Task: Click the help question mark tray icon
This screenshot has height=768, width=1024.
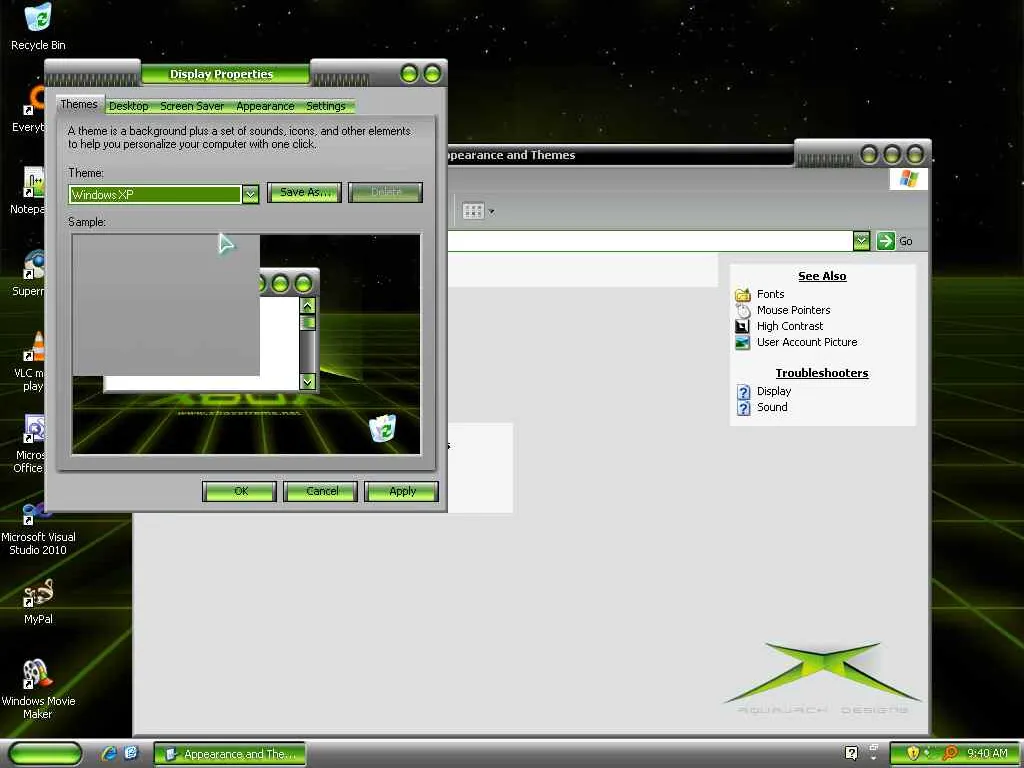Action: pos(851,753)
